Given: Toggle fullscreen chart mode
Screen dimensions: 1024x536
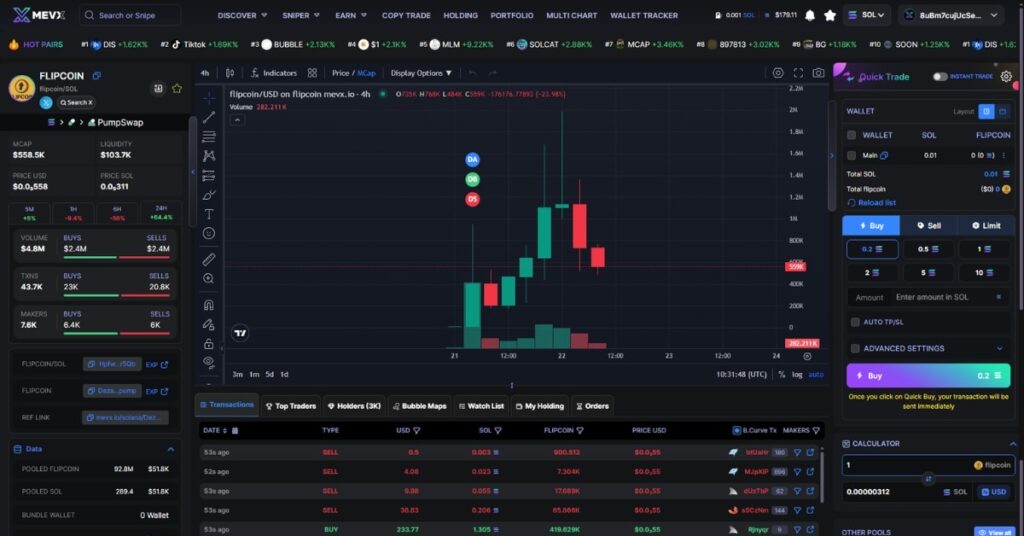Looking at the screenshot, I should 798,73.
